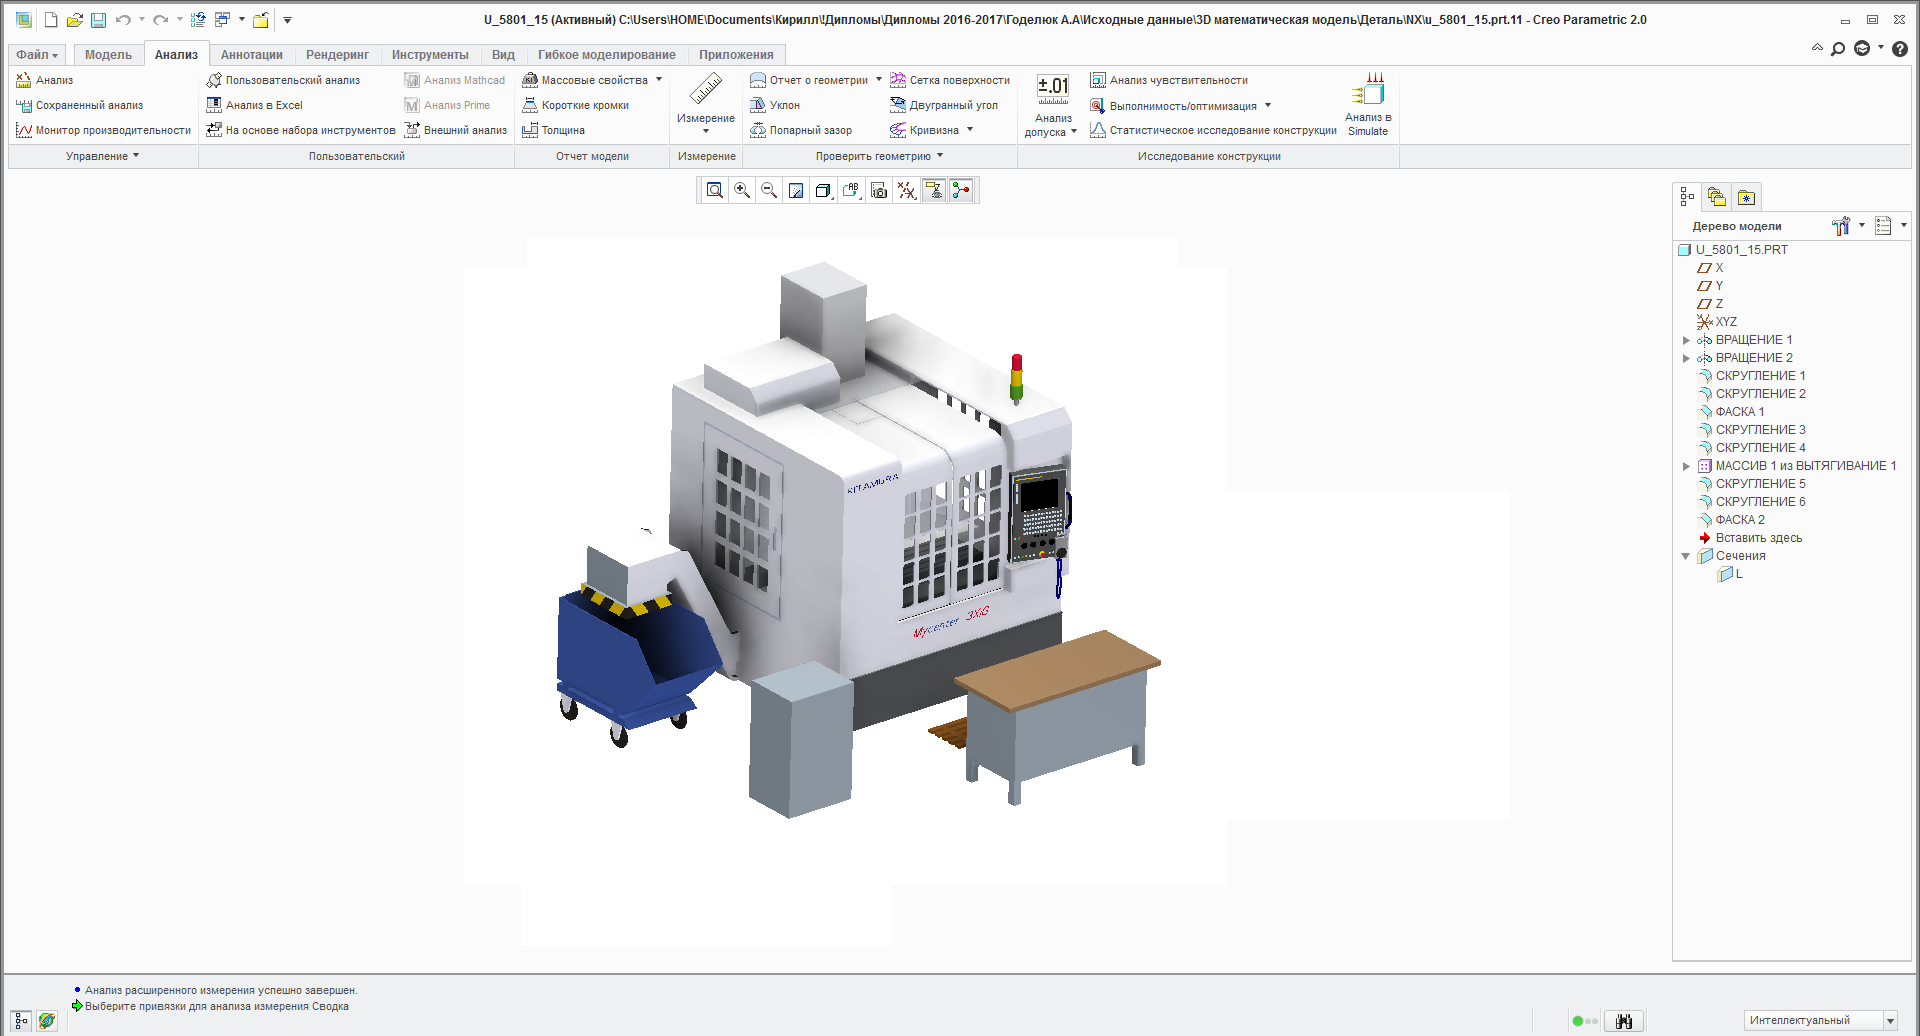Screen dimensions: 1920x1036
Task: Switch to the Модель tab
Action: tap(108, 55)
